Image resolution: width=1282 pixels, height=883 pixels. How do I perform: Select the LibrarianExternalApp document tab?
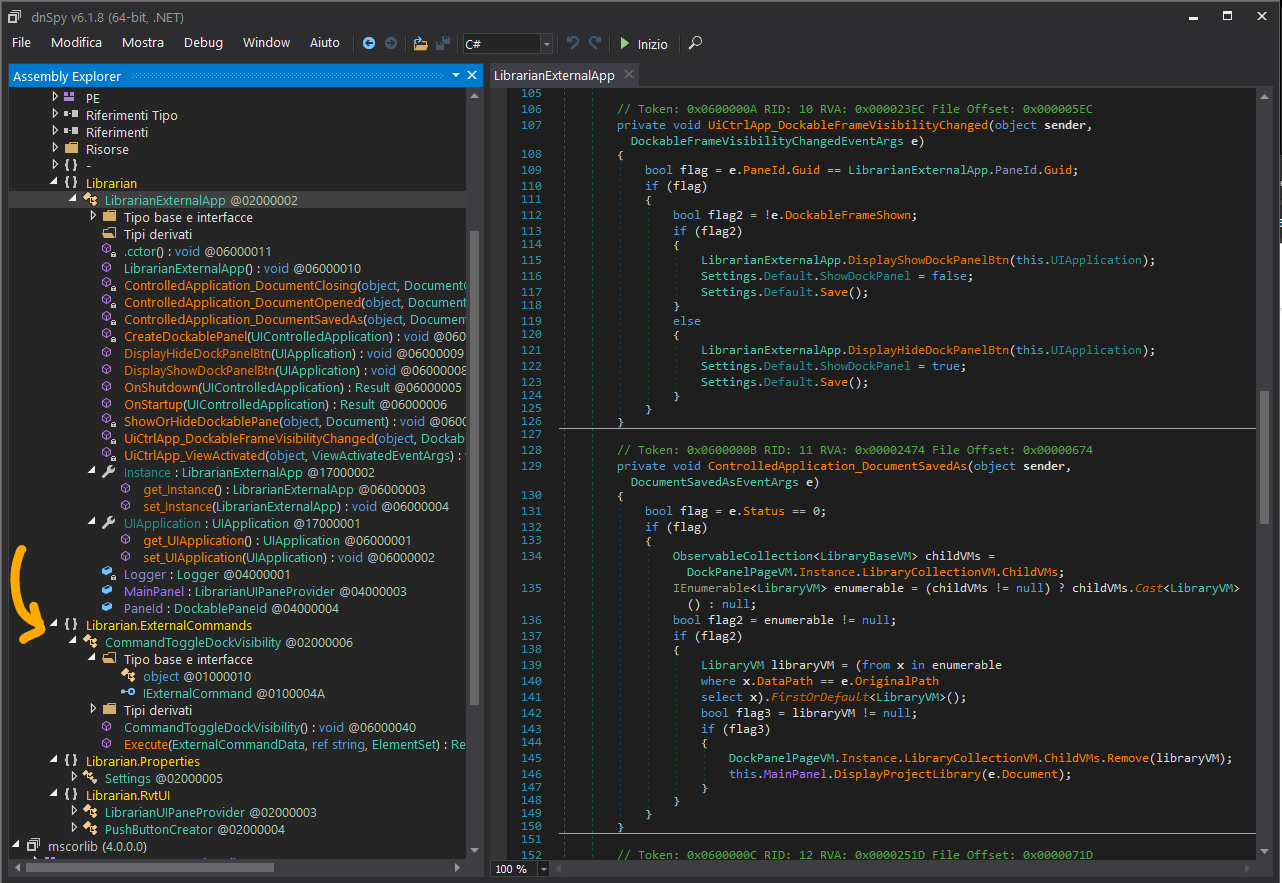coord(554,76)
